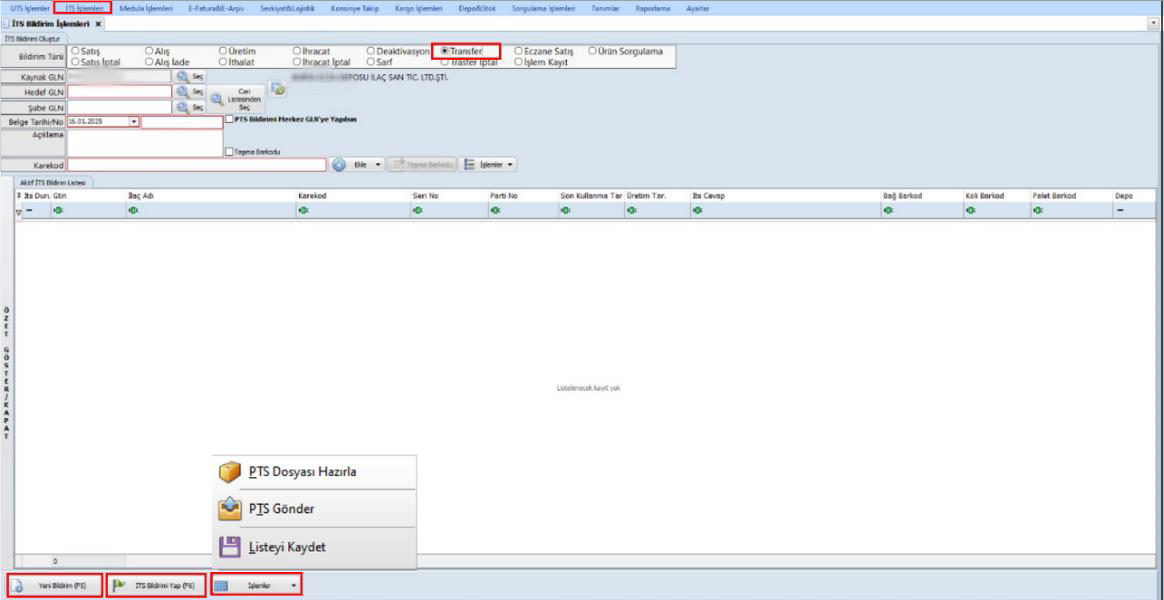
Task: Click the round blue icon beside Karekod field
Action: 339,165
